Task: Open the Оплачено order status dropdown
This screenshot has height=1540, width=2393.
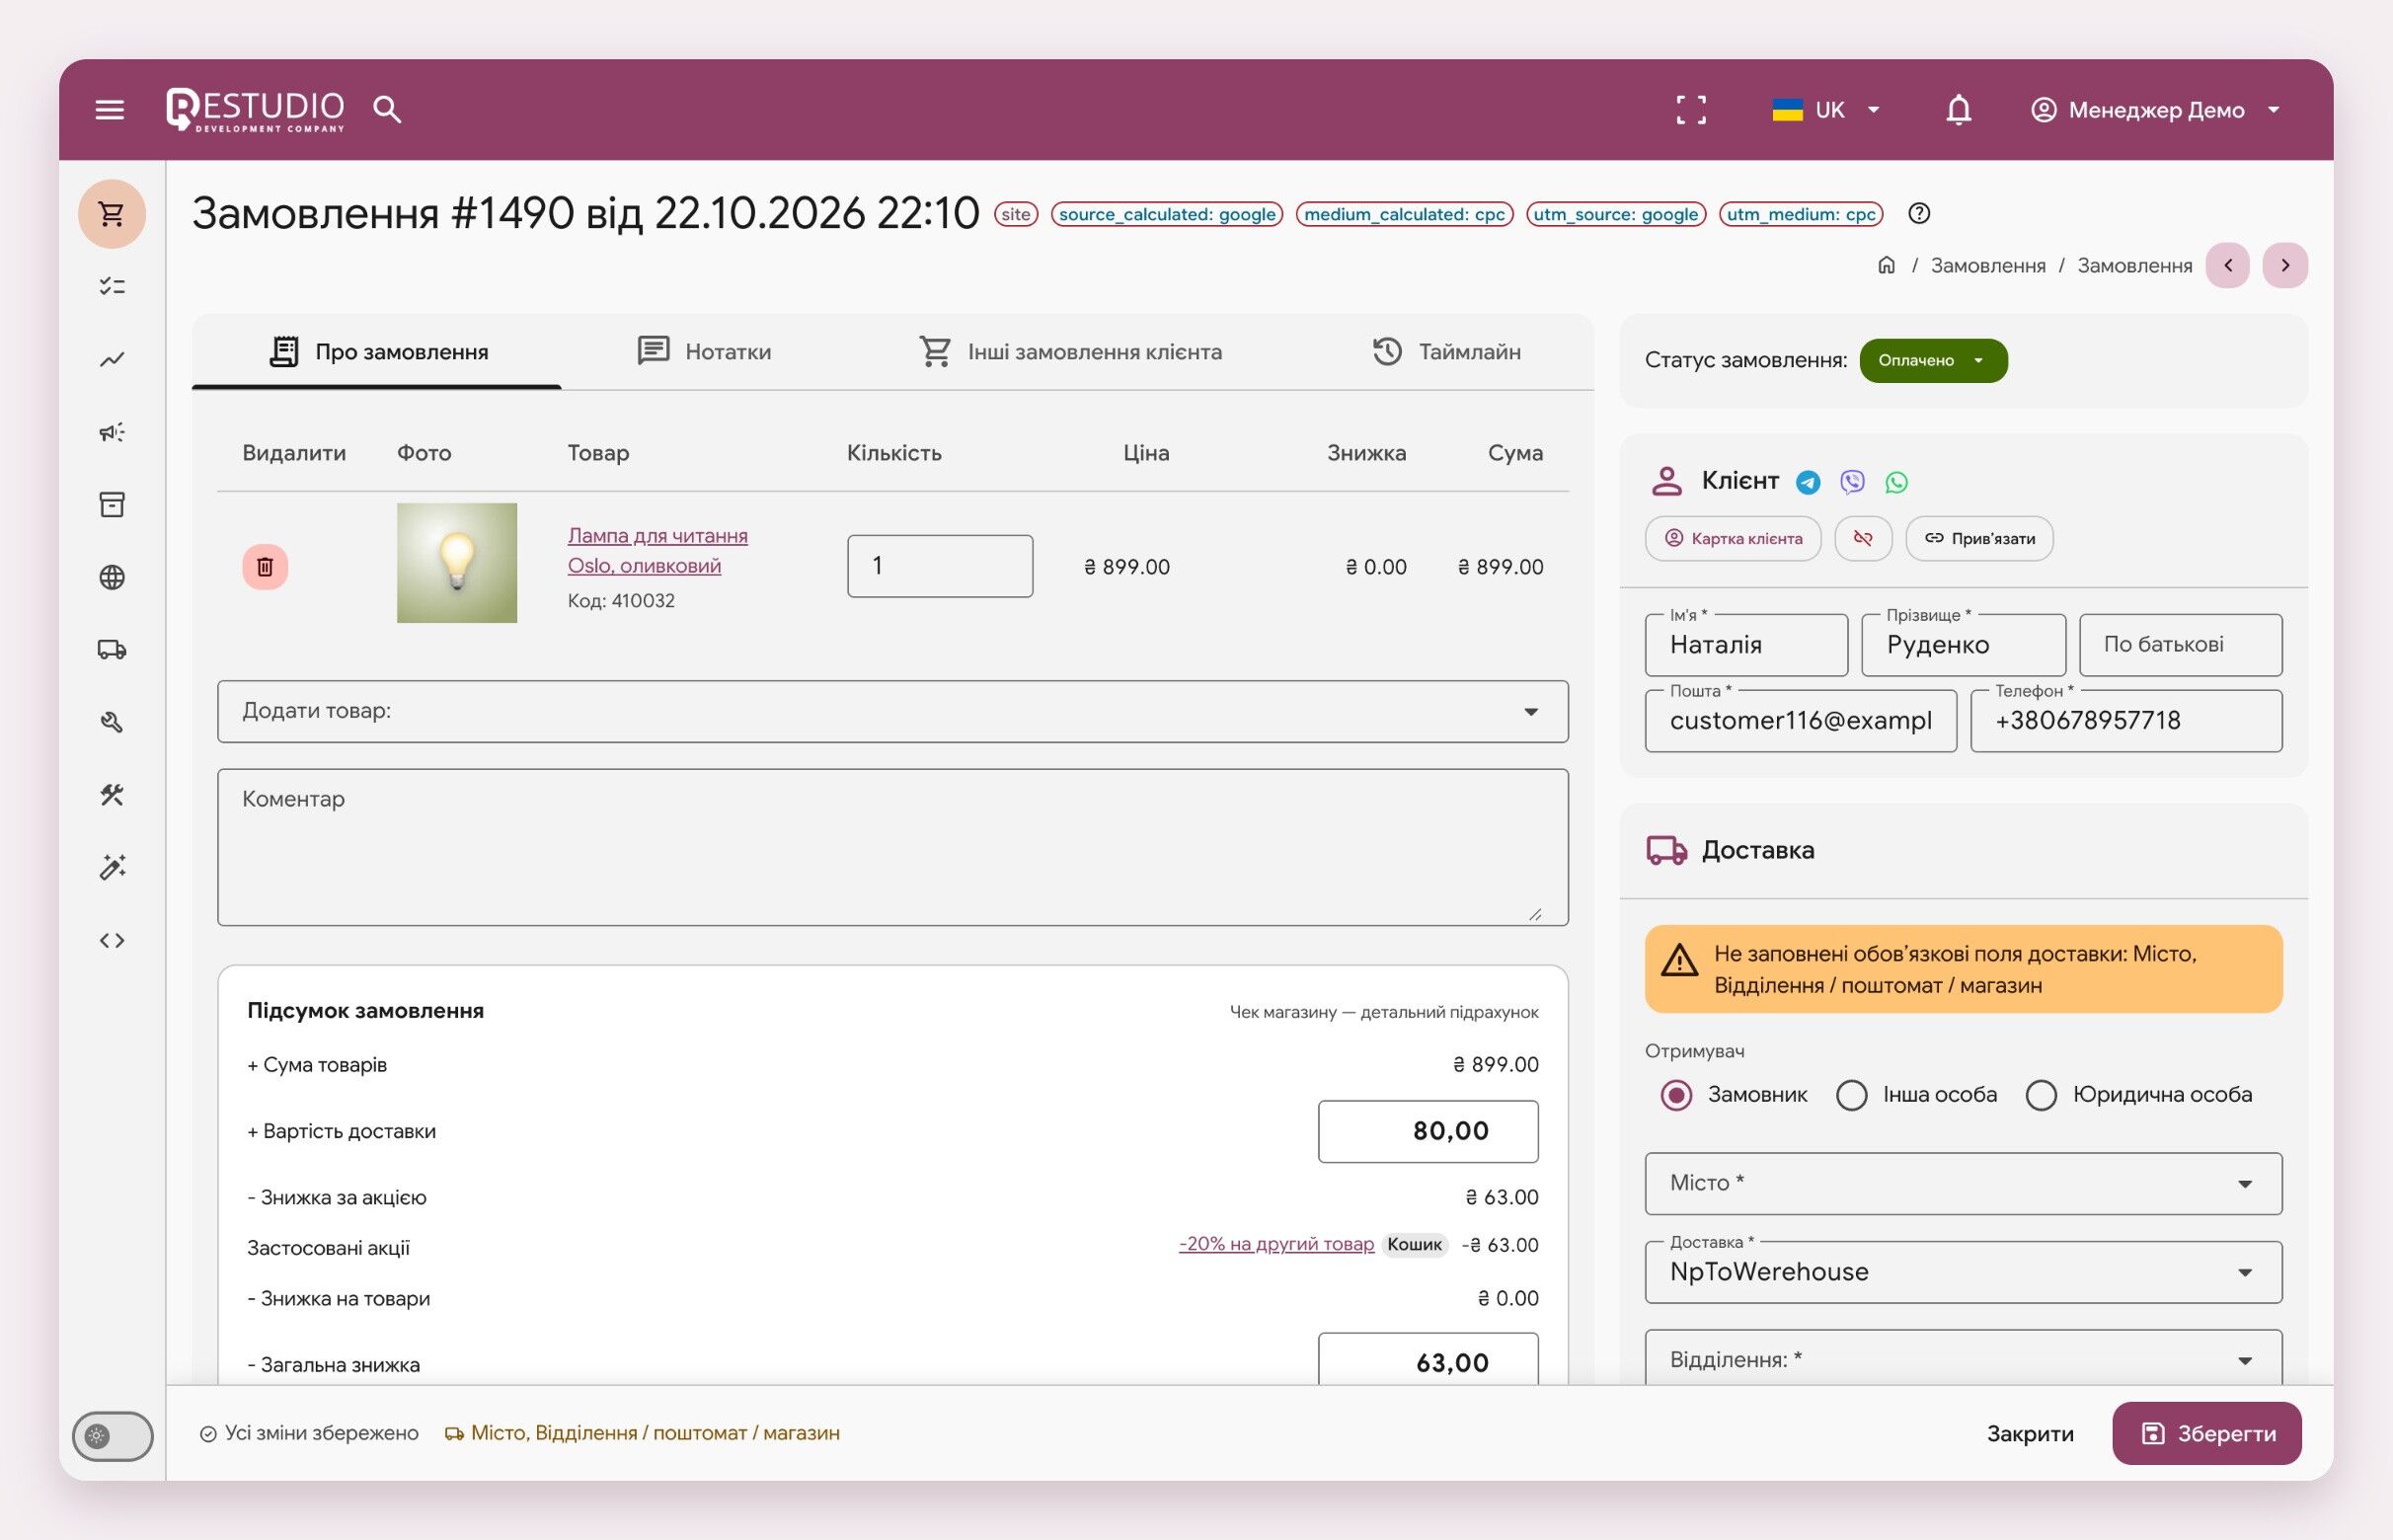Action: pyautogui.click(x=1932, y=360)
